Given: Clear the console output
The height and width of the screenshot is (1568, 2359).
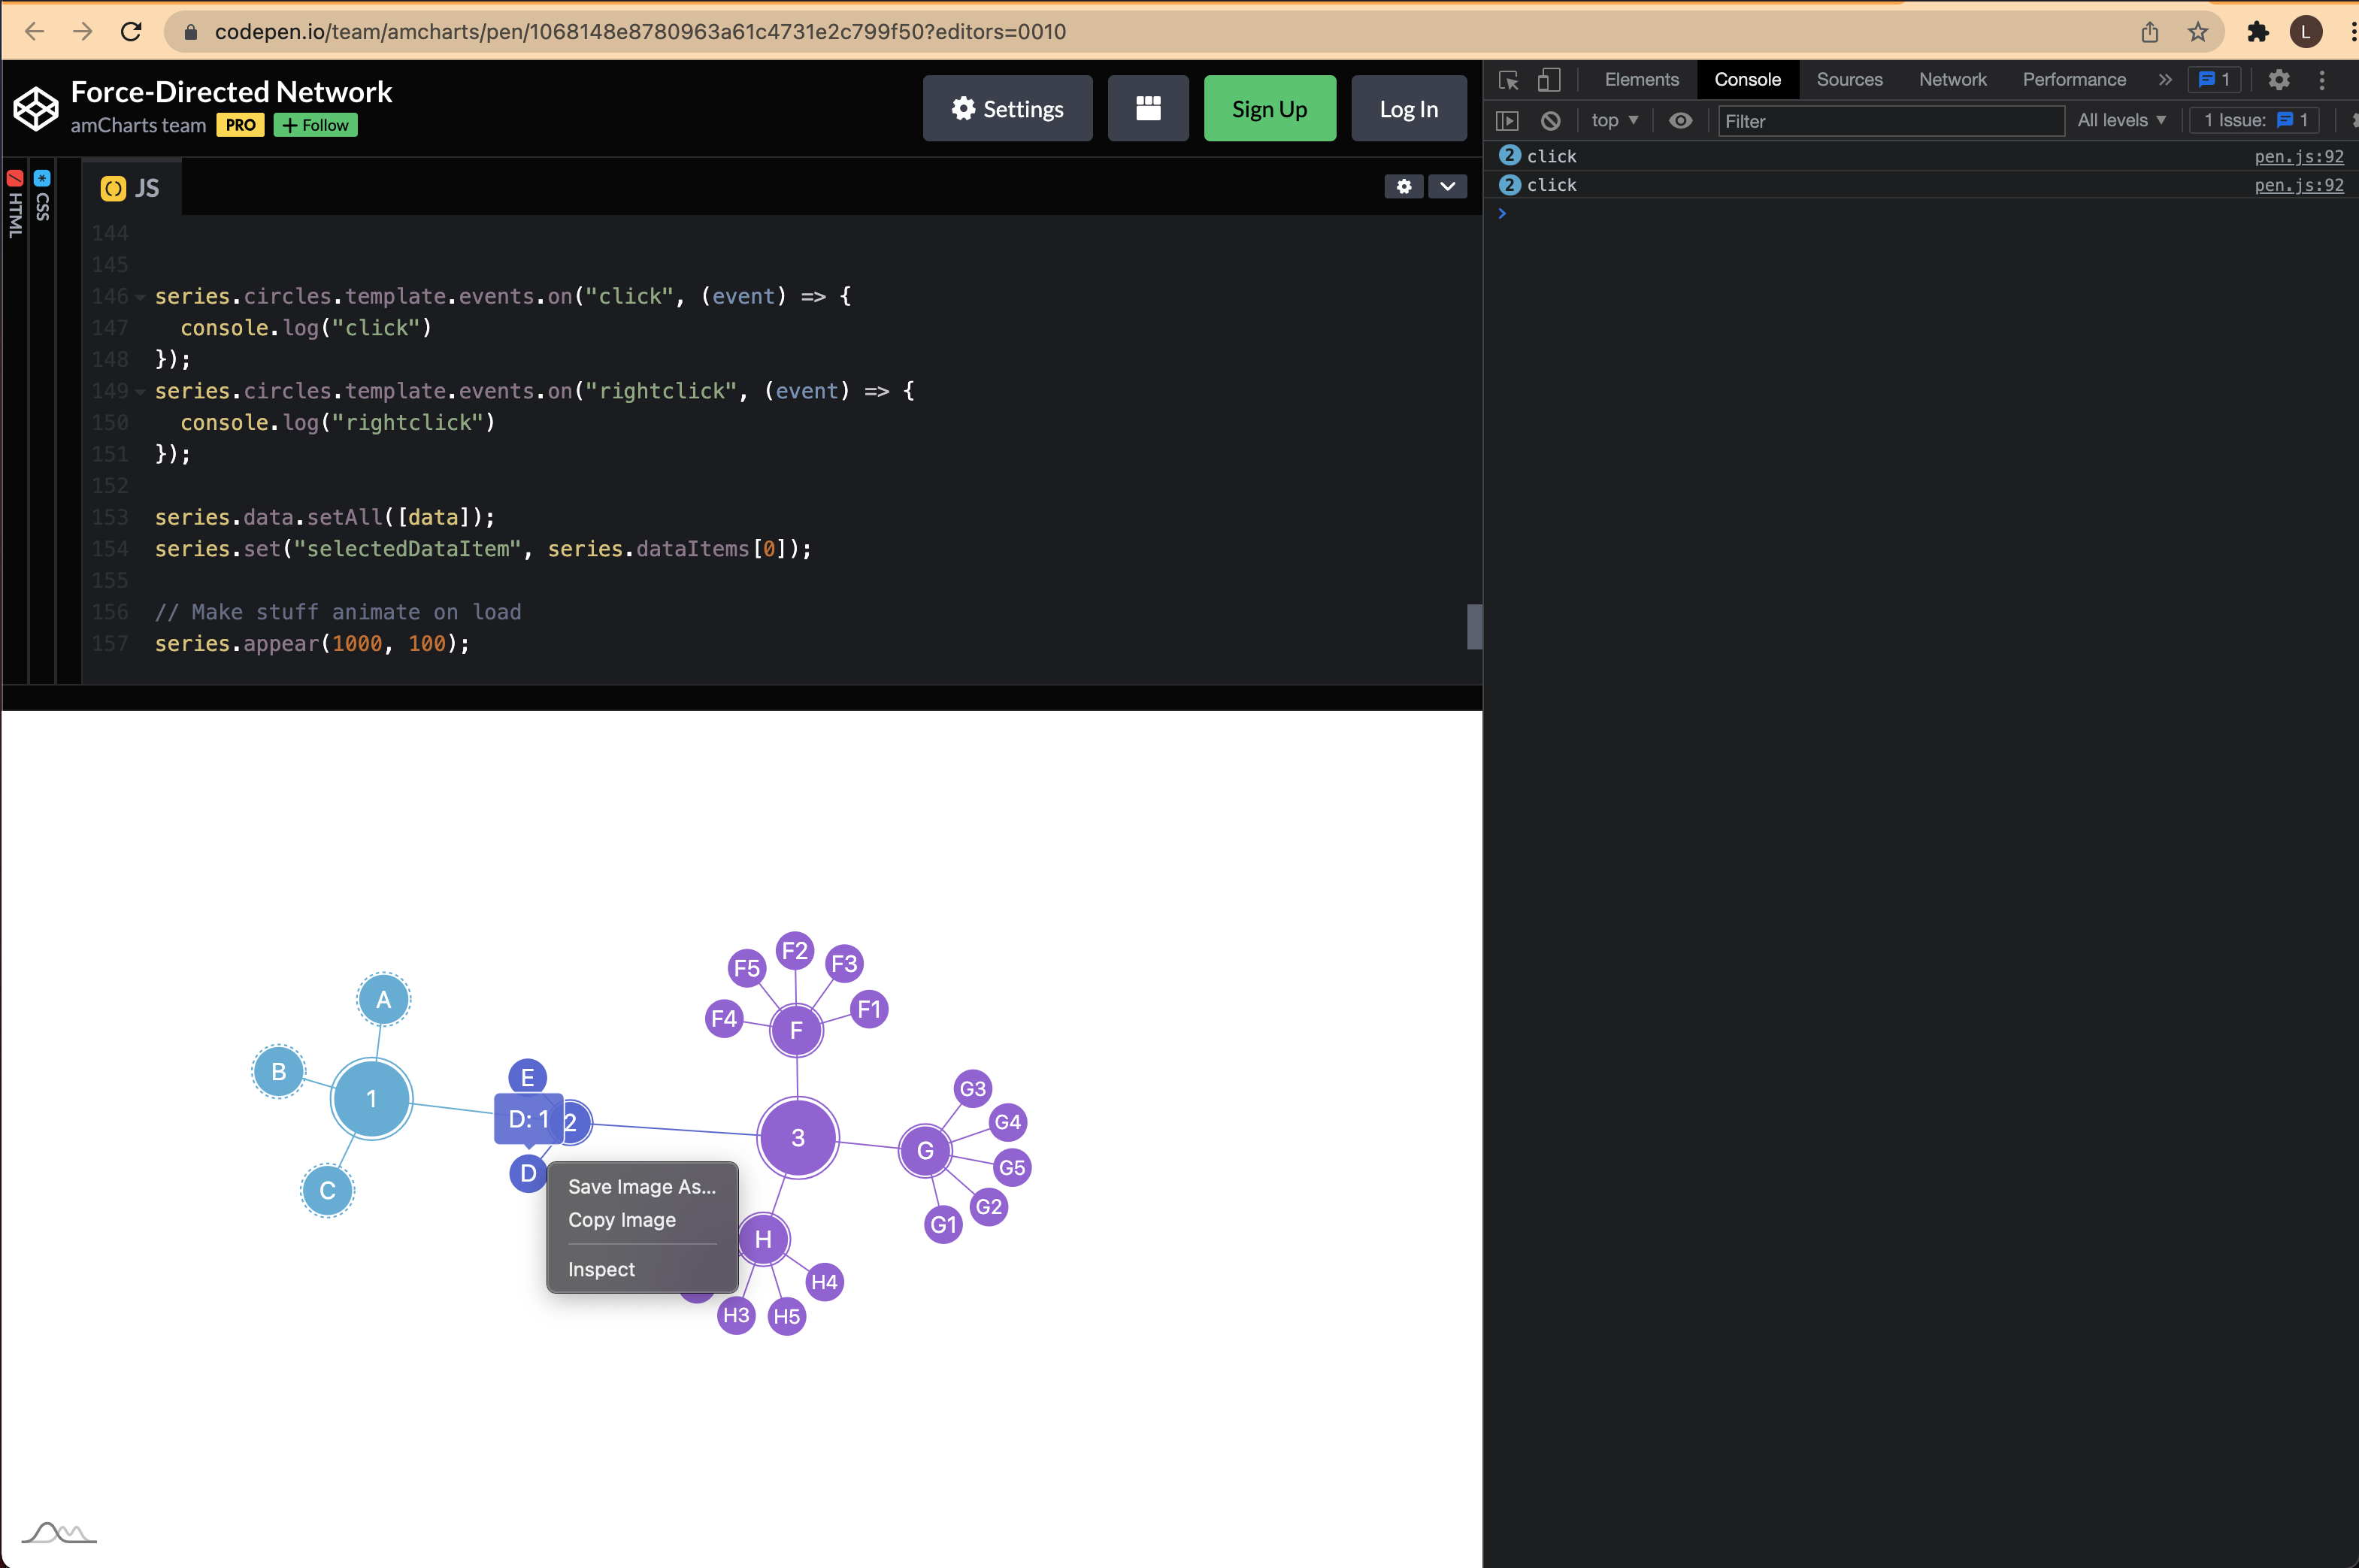Looking at the screenshot, I should (1550, 120).
